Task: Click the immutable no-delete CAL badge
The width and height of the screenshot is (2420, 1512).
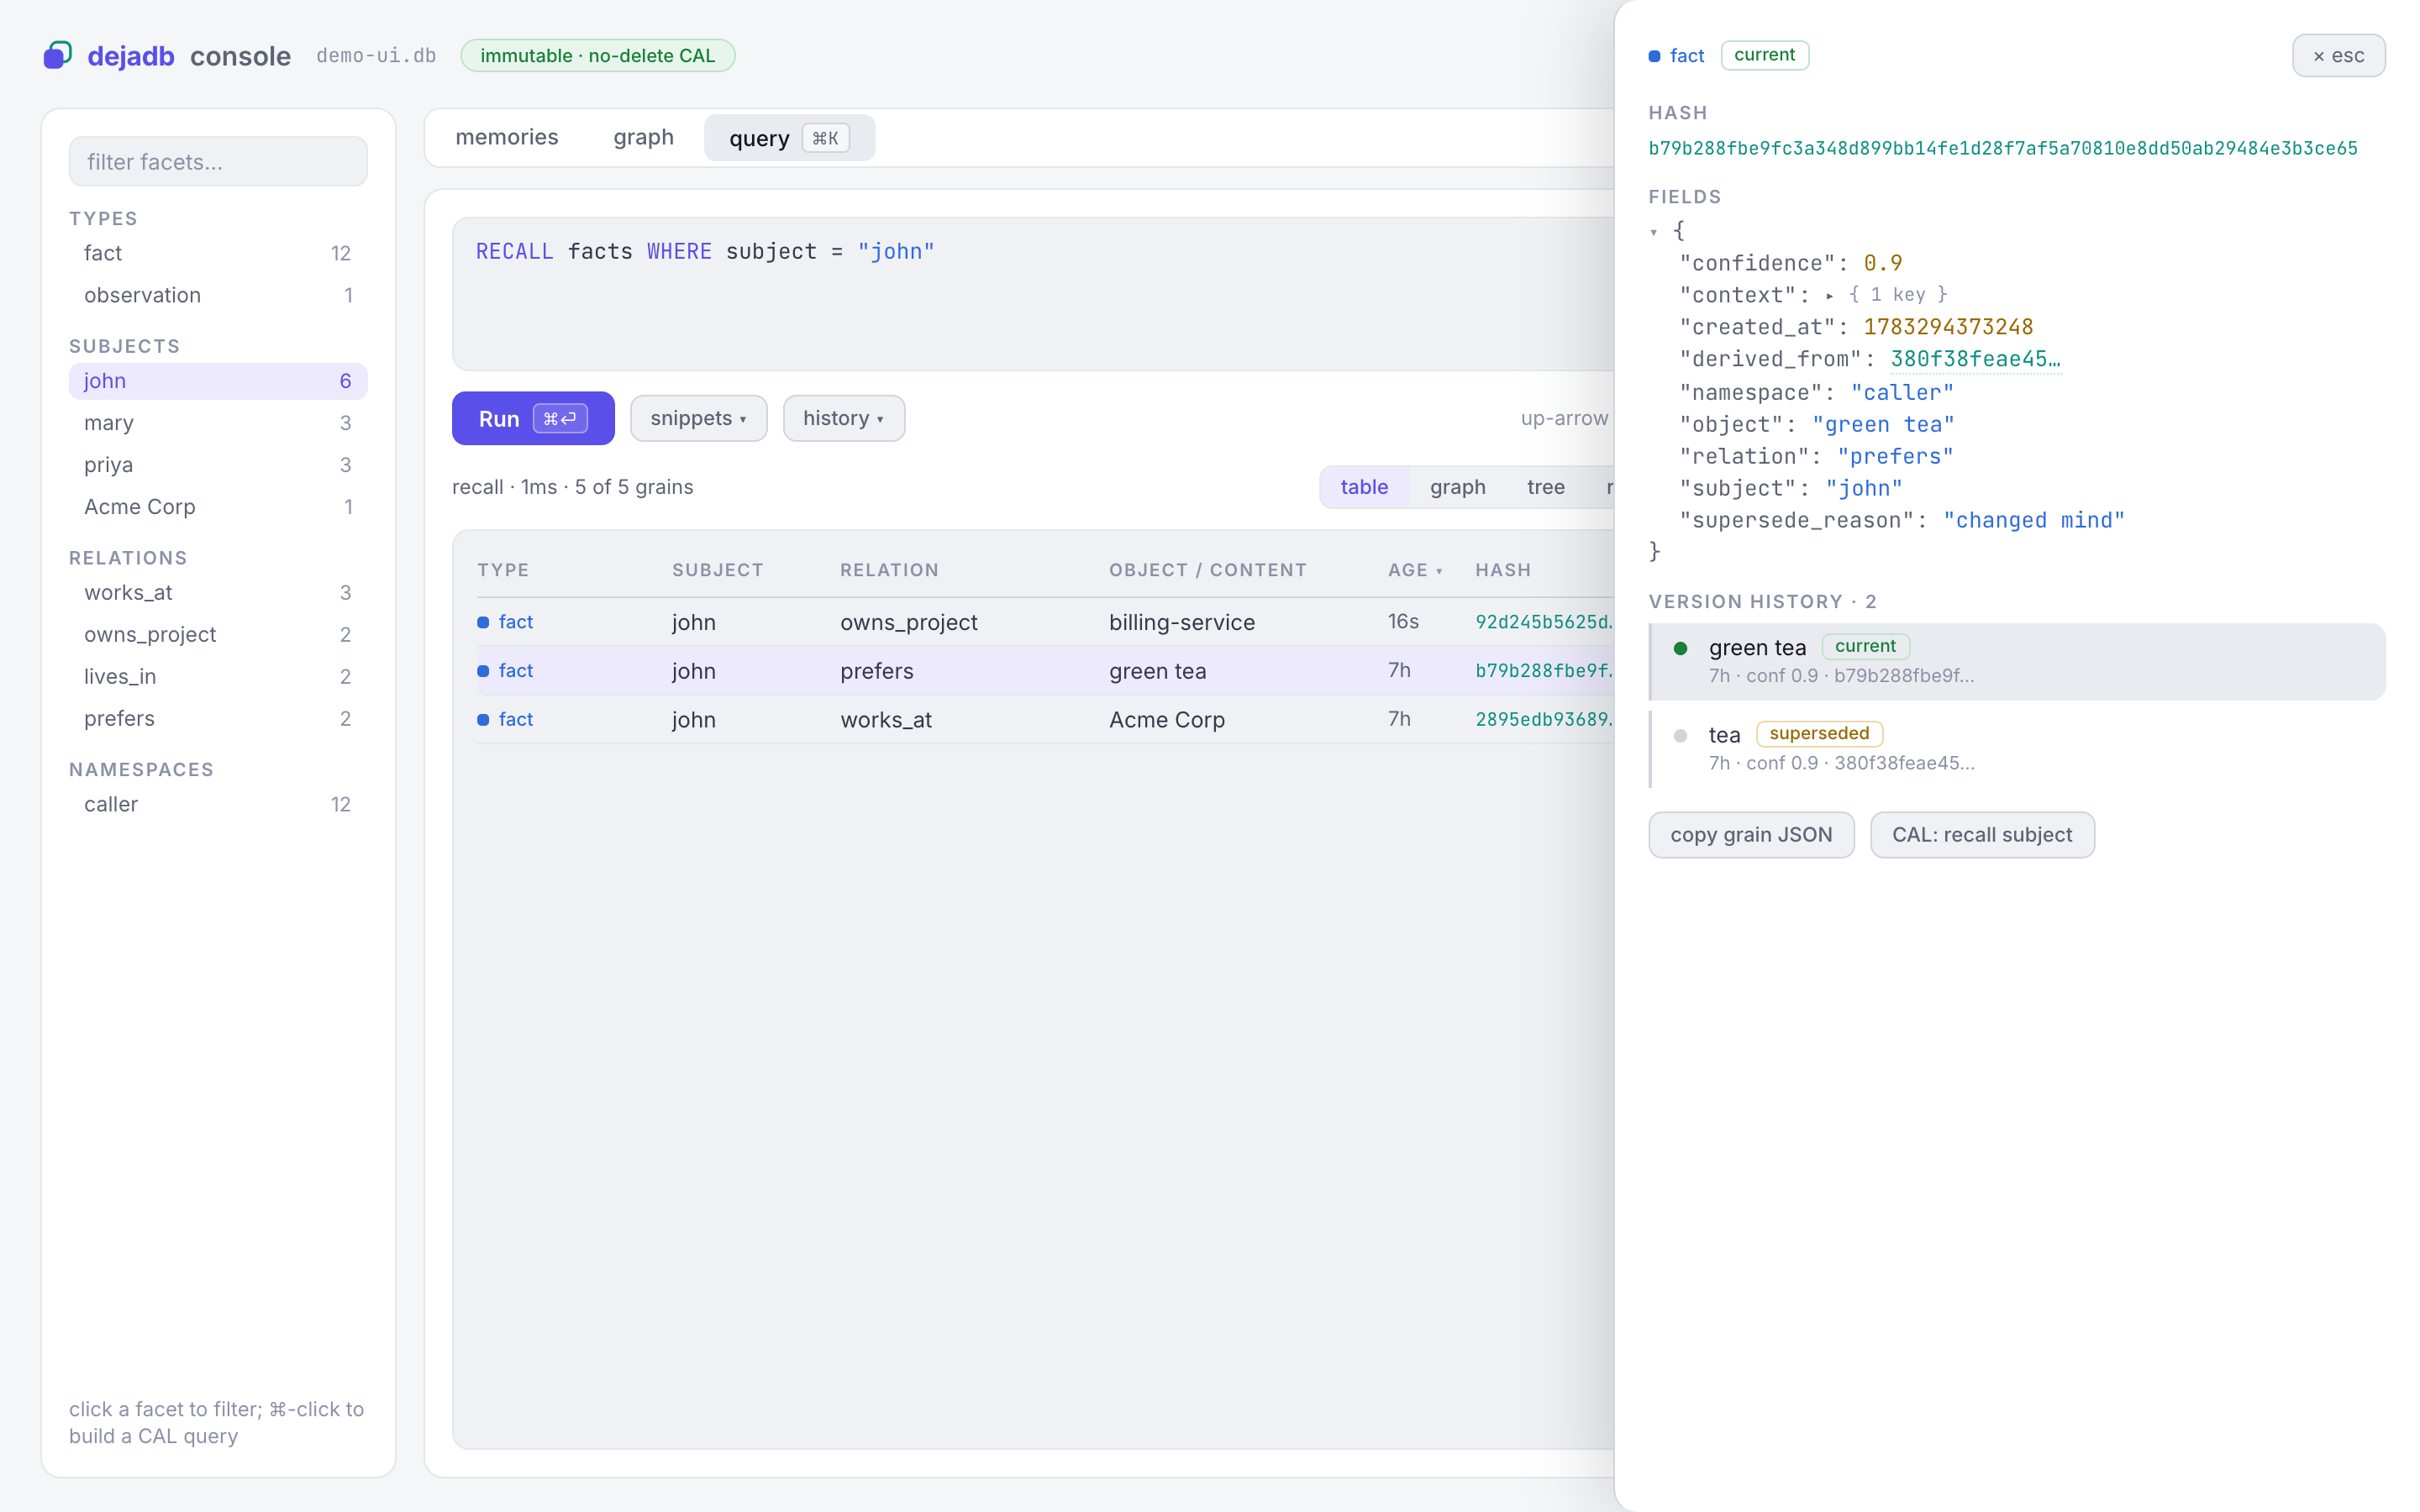Action: point(597,56)
